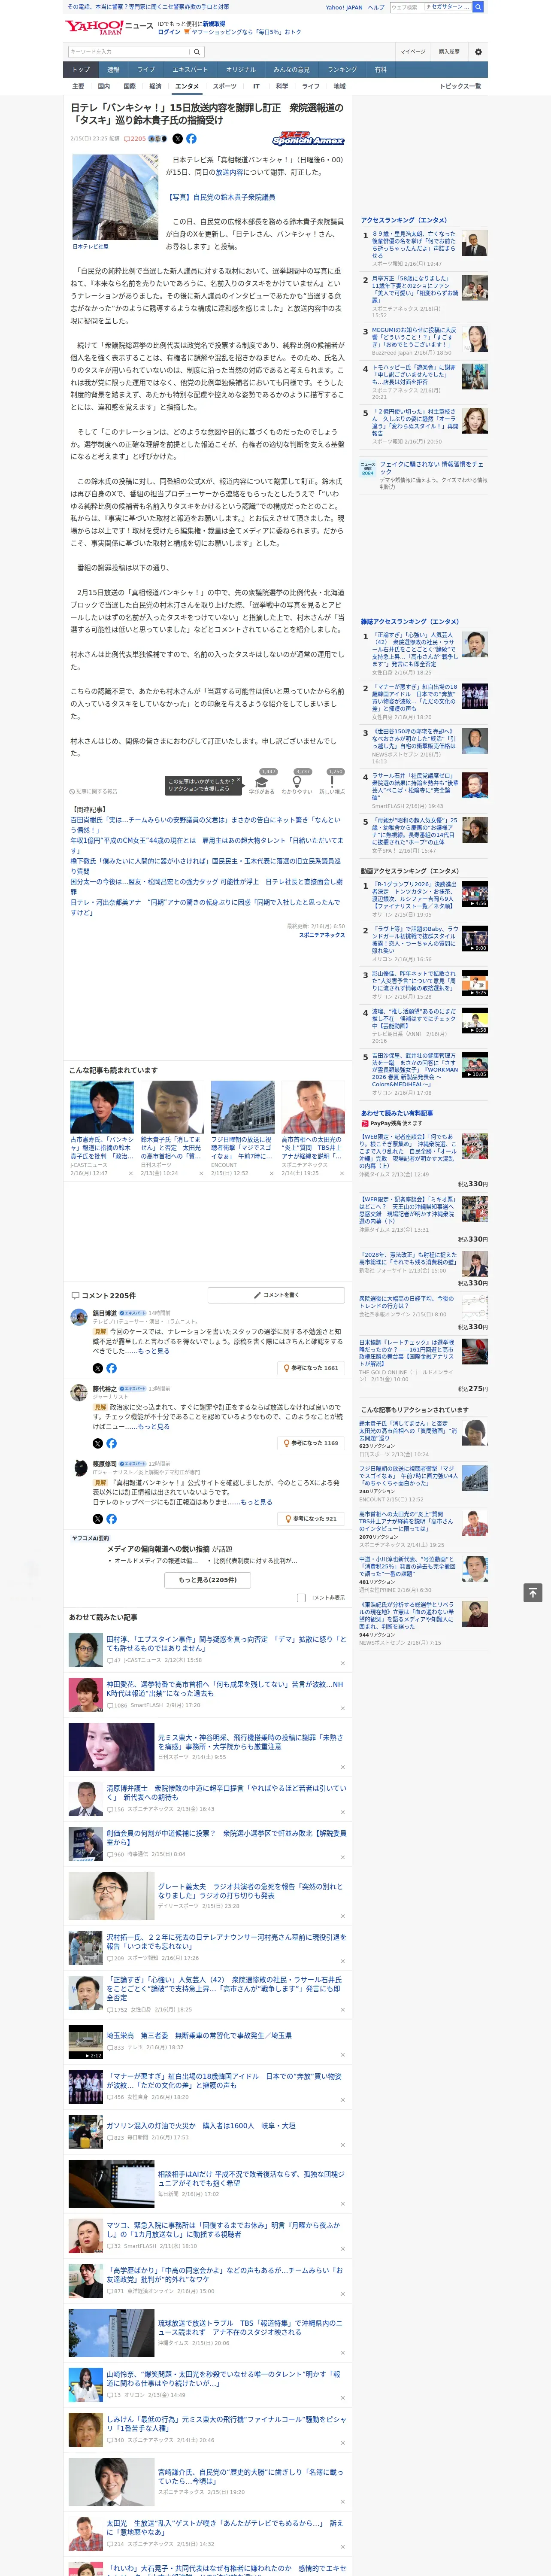
Task: Open the settings gear in the header
Action: click(x=478, y=52)
